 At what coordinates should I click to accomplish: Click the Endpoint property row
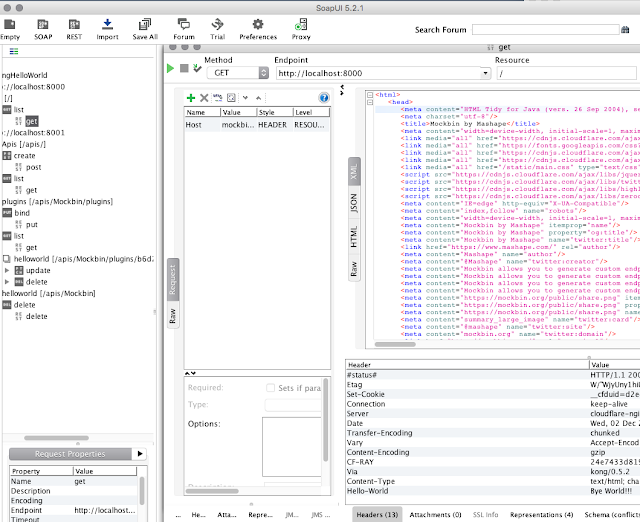pyautogui.click(x=74, y=510)
